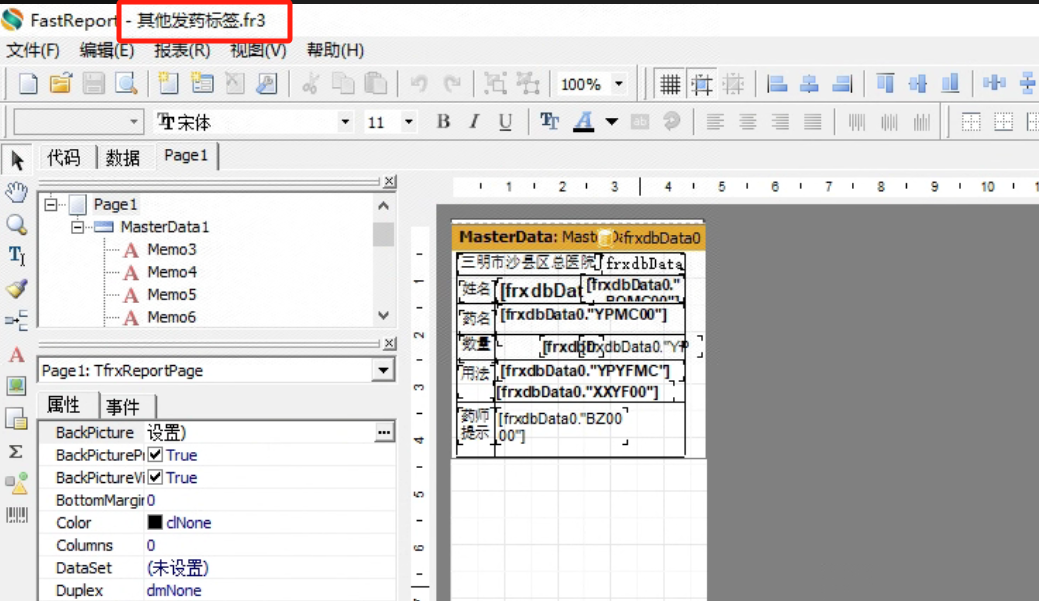Toggle BackPicturePrintable checkbox
The width and height of the screenshot is (1039, 601).
155,455
